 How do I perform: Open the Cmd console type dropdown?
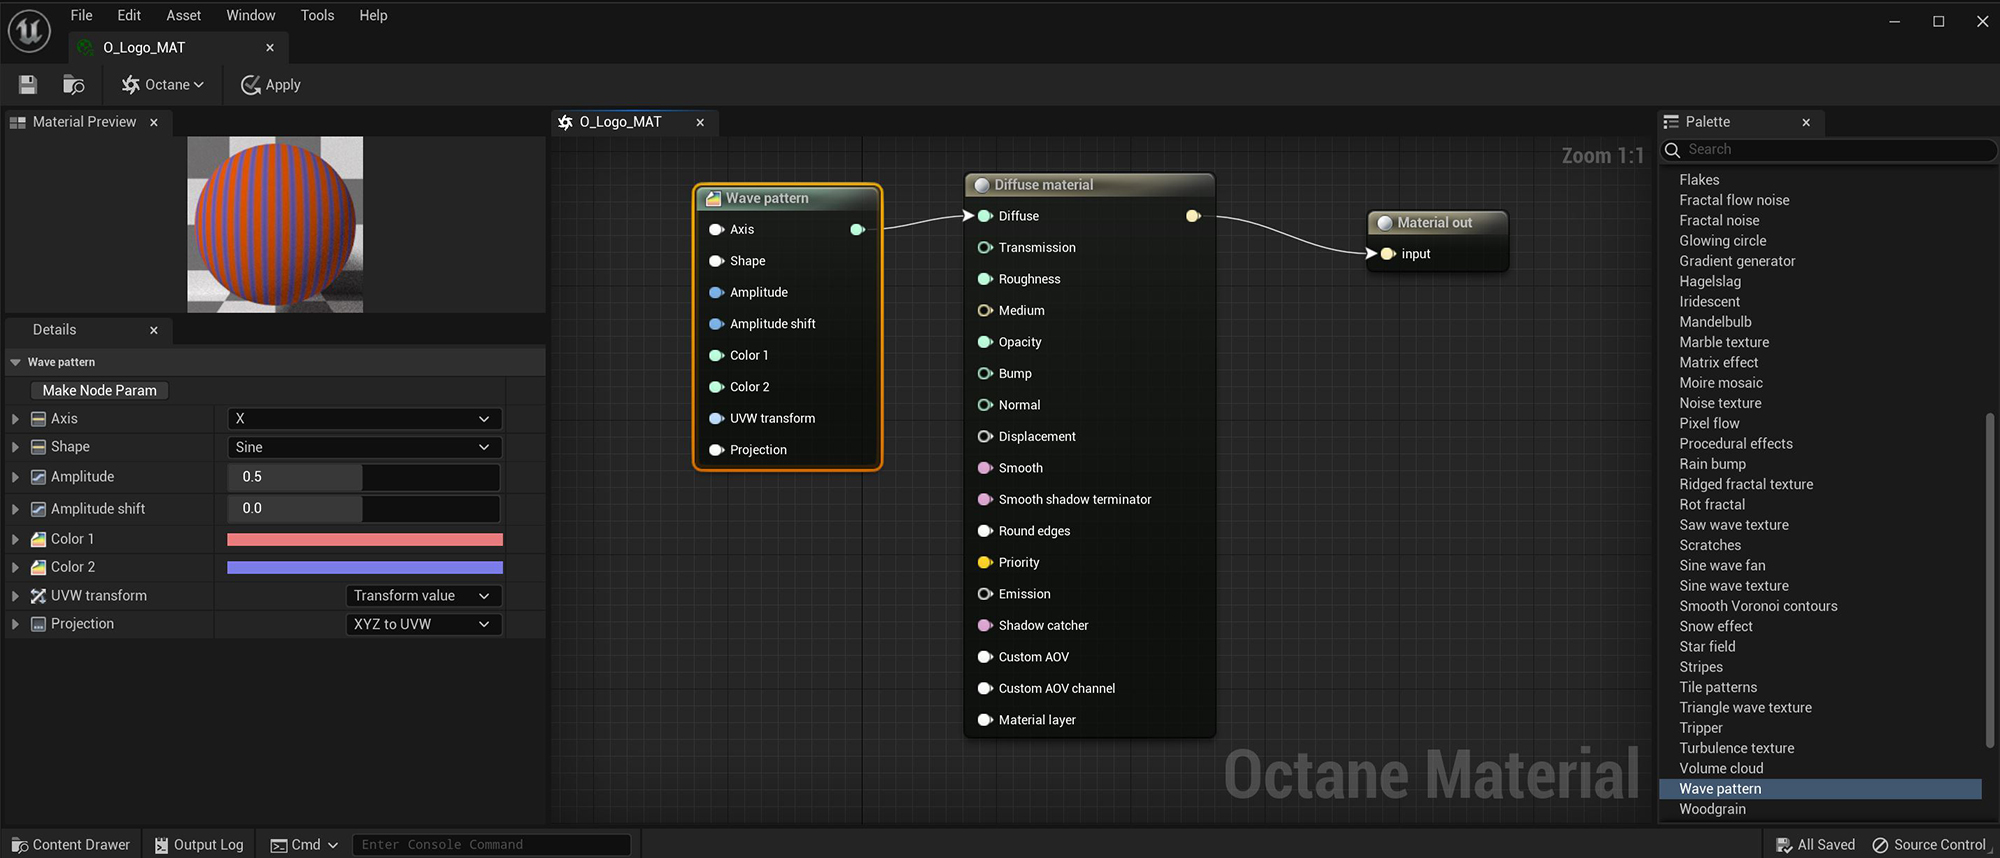pos(304,845)
